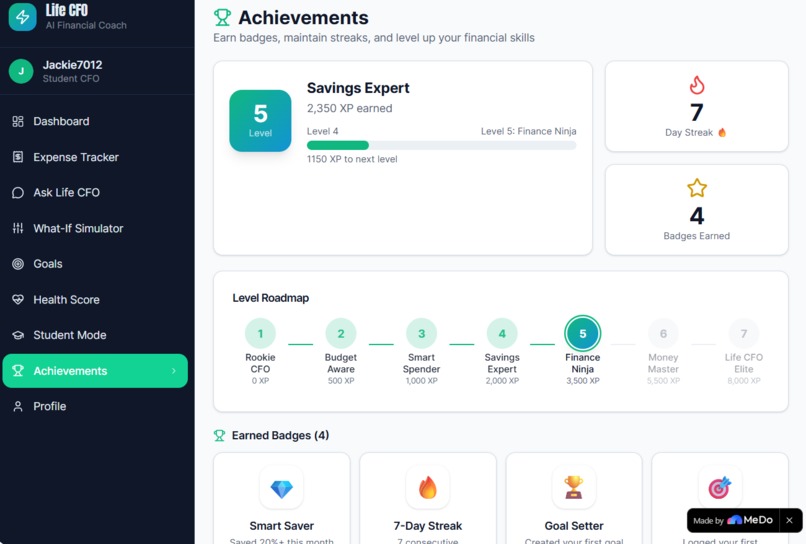Expand the Achievements chevron arrow in sidebar

[x=174, y=371]
